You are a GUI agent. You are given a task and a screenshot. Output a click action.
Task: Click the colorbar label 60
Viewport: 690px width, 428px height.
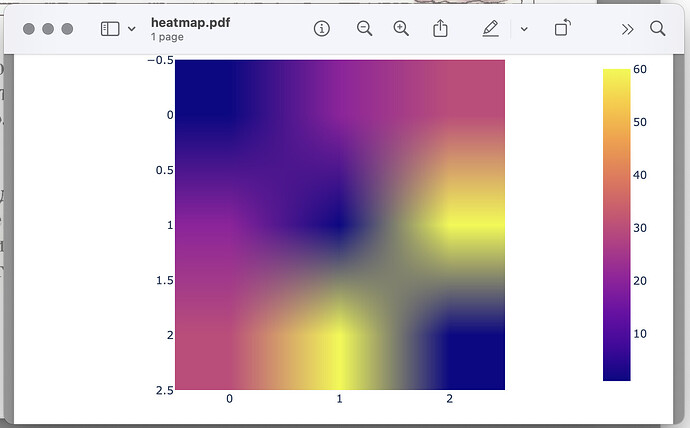(x=640, y=69)
